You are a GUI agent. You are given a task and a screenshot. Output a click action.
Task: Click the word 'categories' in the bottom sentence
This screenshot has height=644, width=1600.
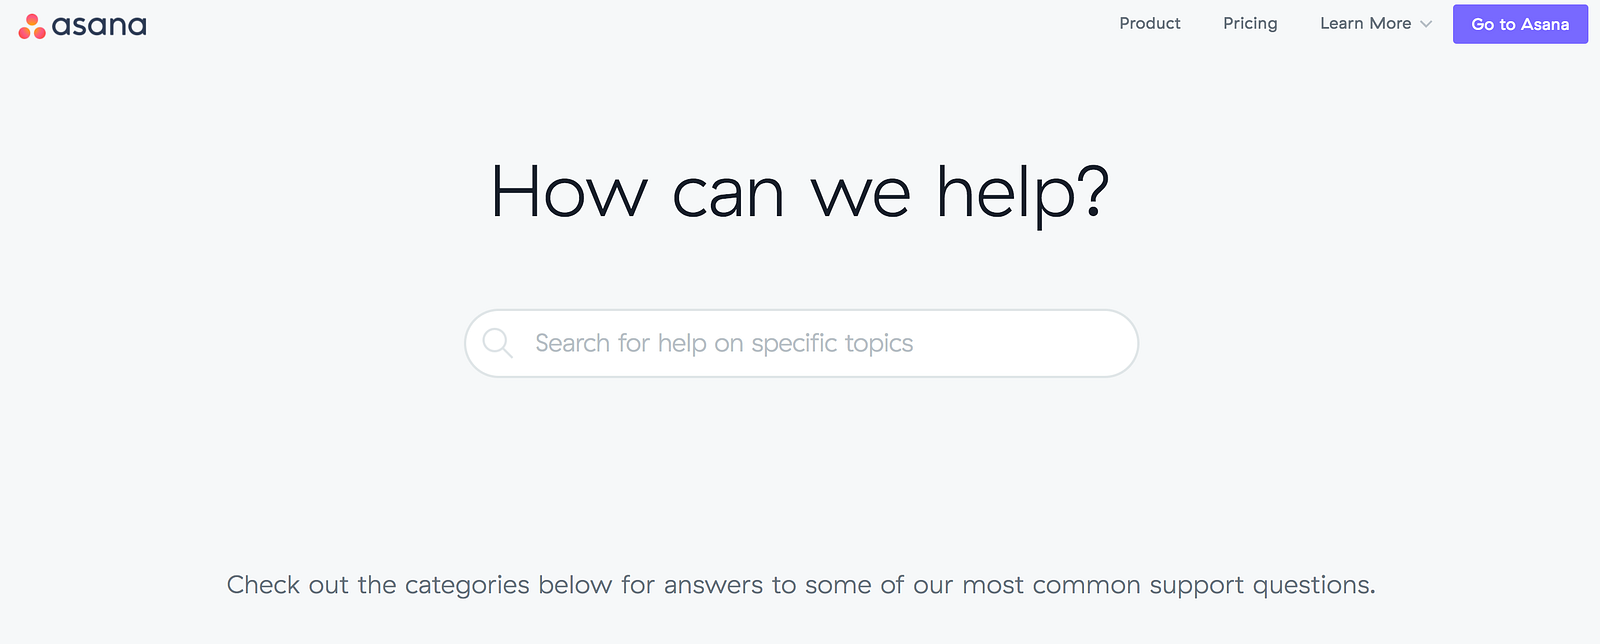466,585
